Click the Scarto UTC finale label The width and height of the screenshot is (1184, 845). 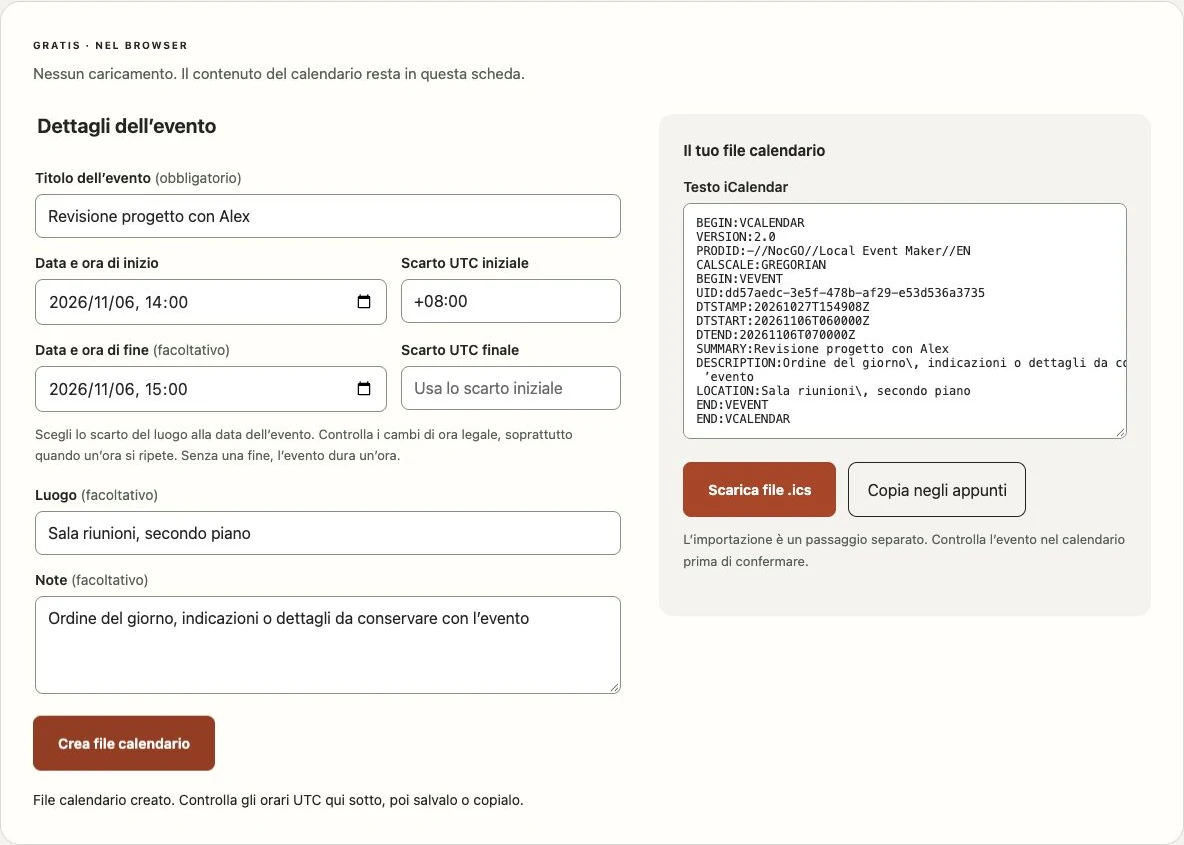tap(460, 350)
